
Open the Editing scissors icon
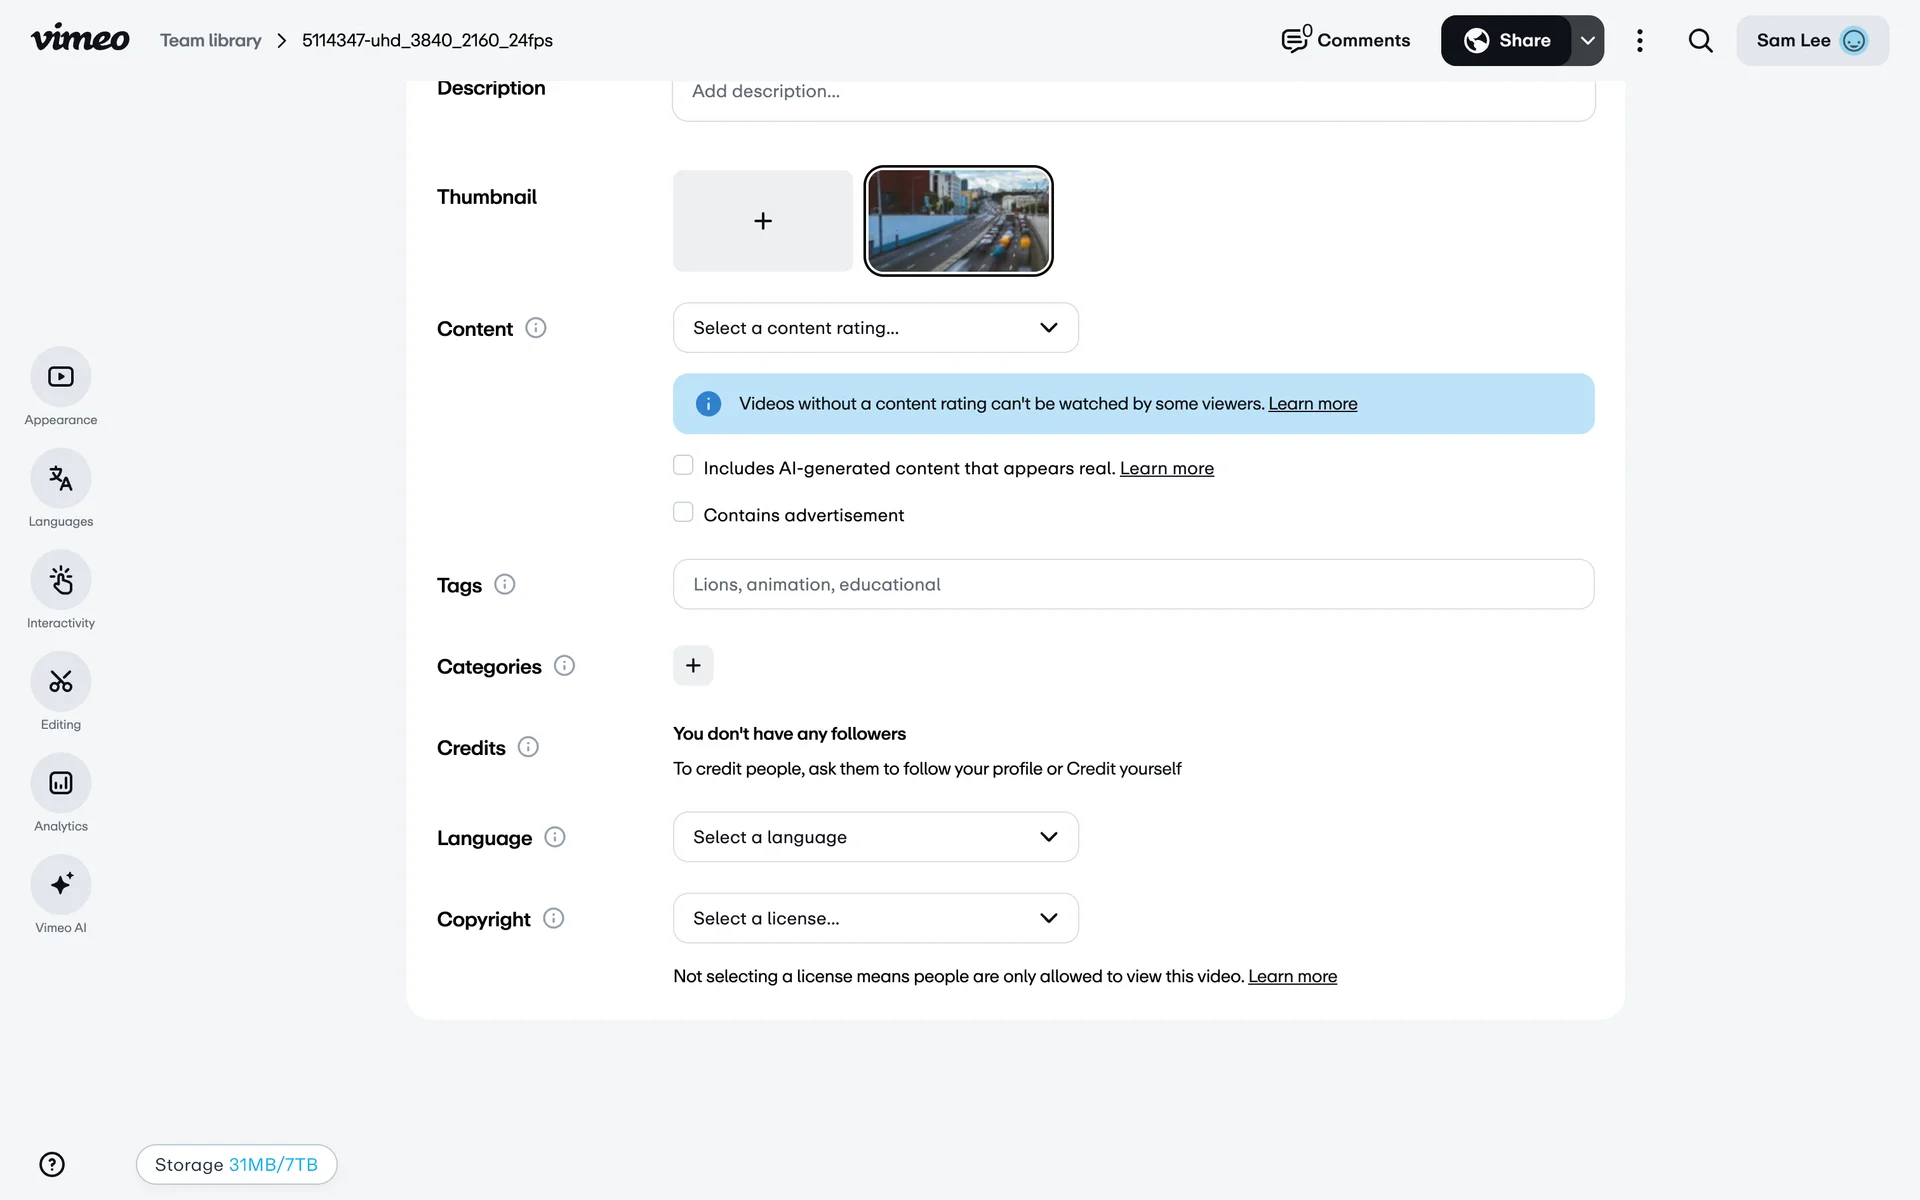click(x=61, y=682)
